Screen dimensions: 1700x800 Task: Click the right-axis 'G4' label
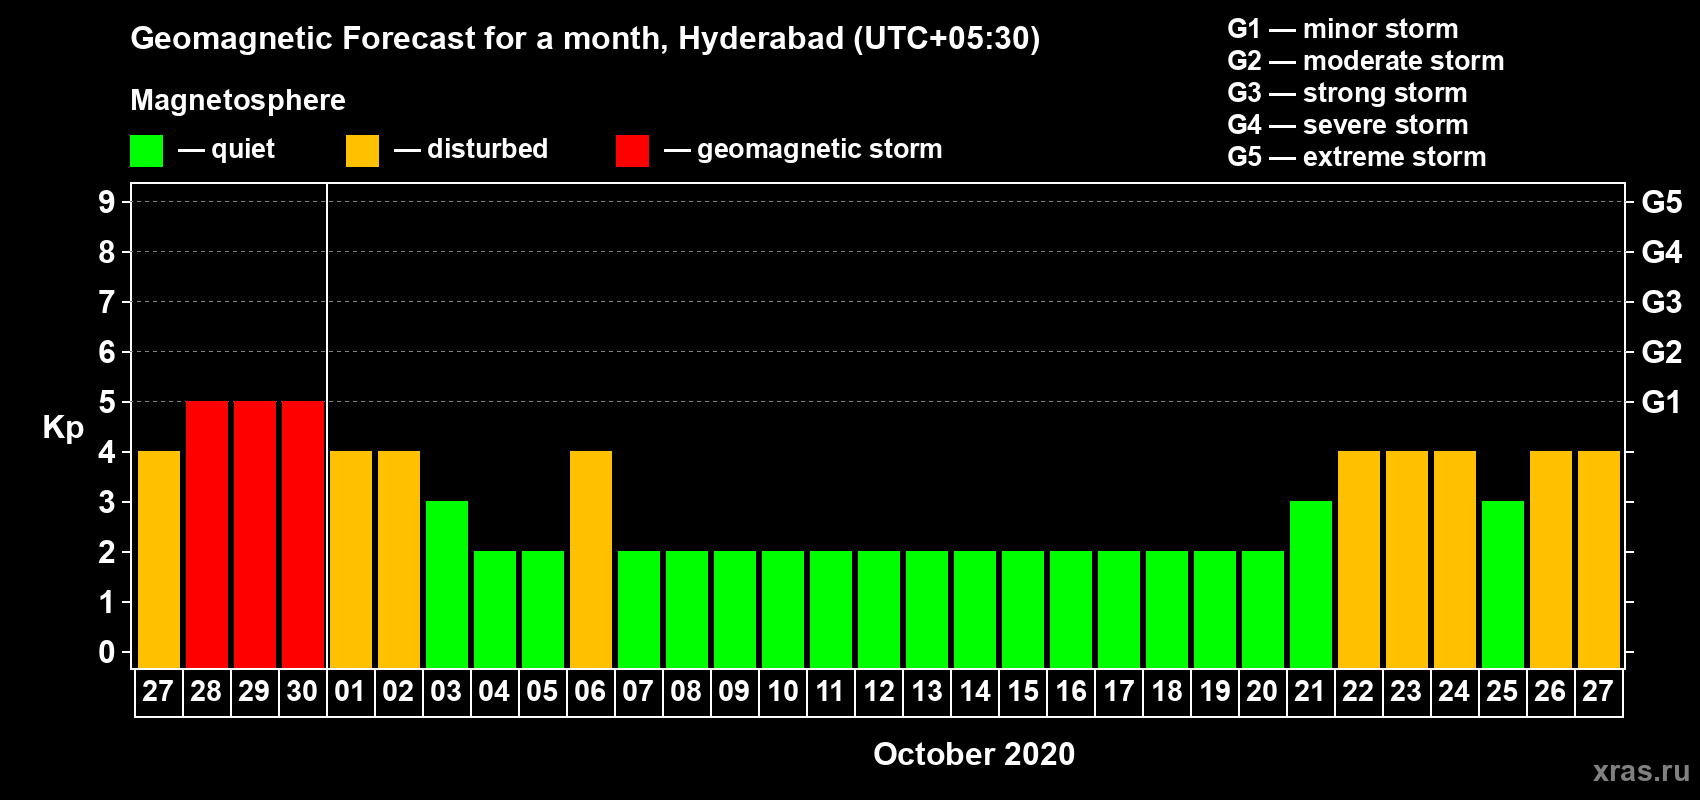[1662, 252]
